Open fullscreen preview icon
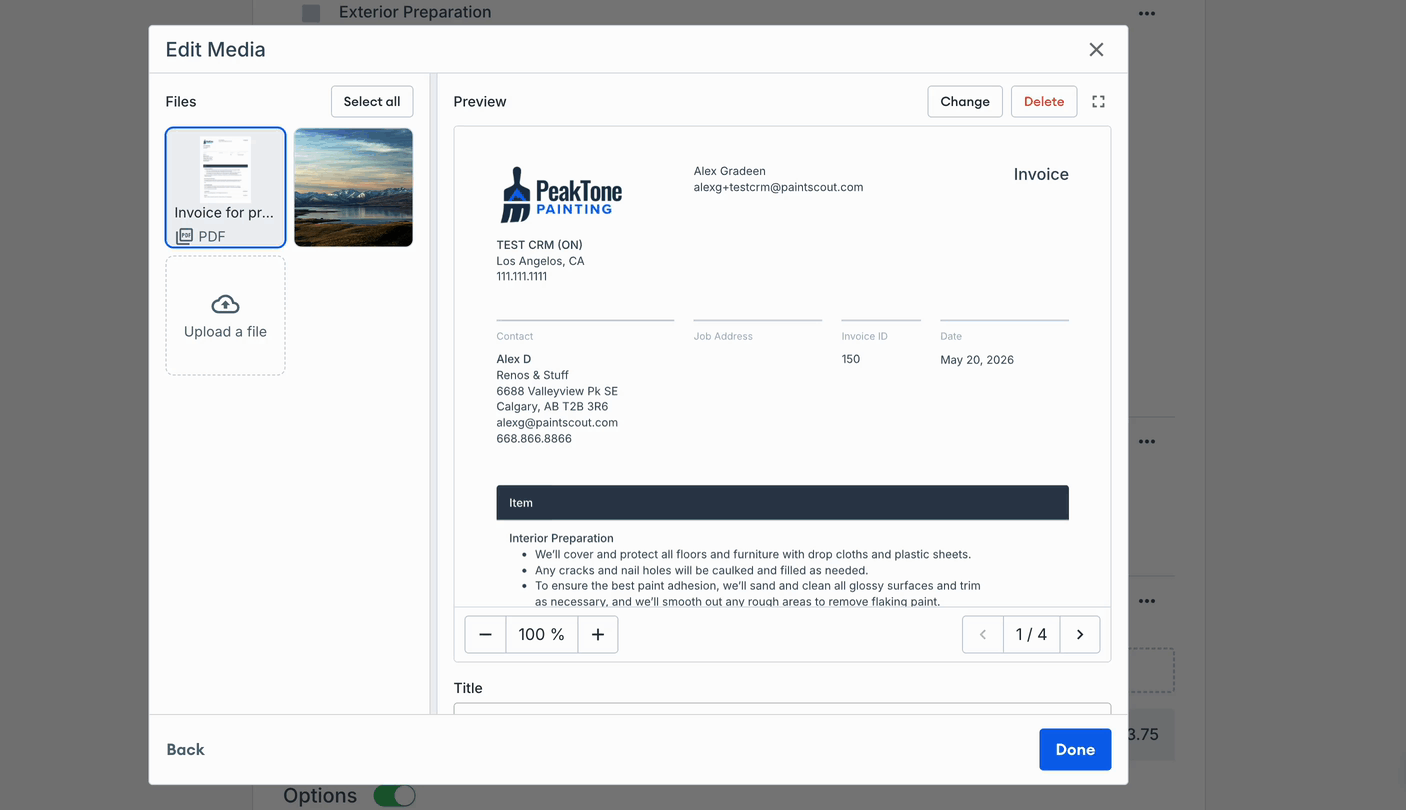 click(1098, 101)
